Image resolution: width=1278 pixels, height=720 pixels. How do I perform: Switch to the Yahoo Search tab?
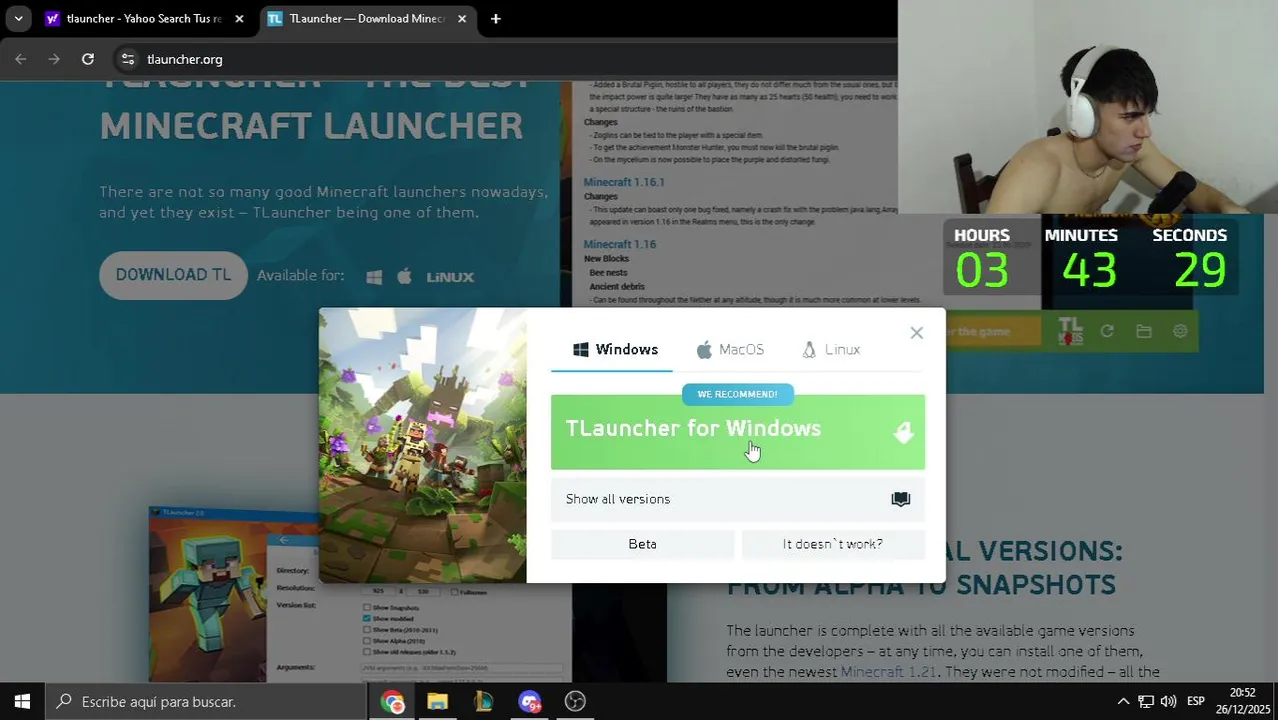click(x=143, y=18)
